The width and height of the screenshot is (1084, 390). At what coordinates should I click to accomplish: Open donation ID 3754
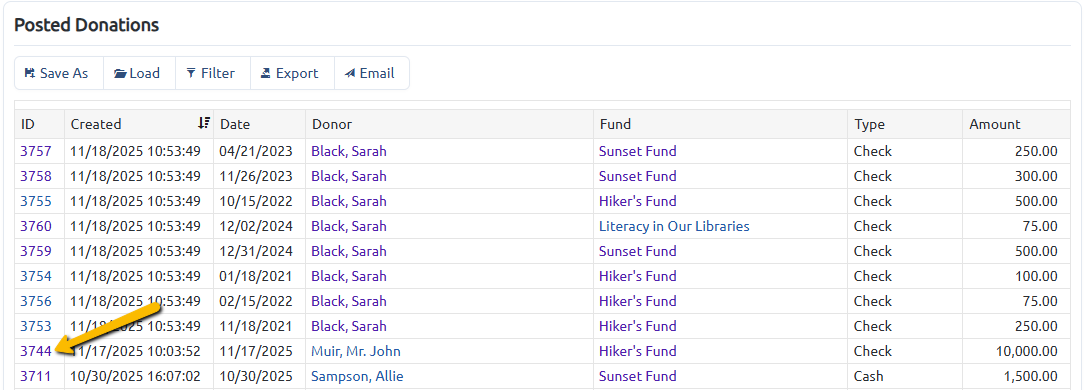(x=36, y=276)
